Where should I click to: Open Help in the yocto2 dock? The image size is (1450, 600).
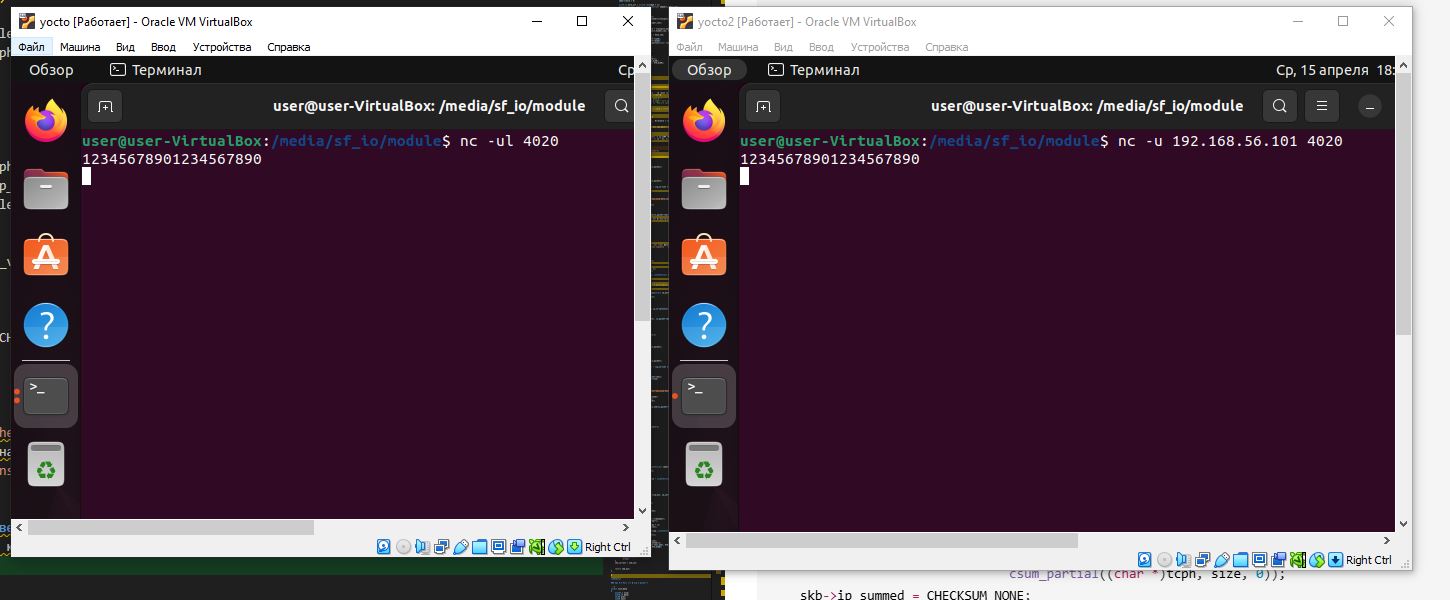tap(704, 325)
